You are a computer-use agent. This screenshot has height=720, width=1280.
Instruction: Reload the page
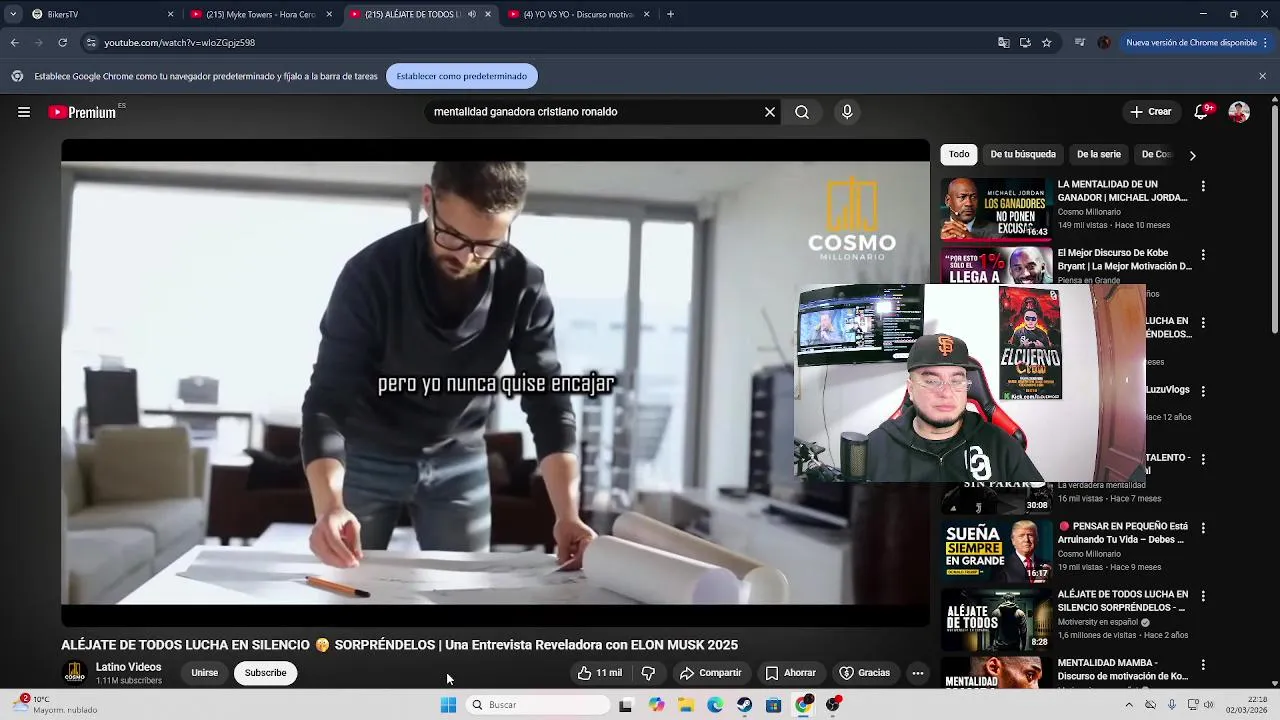click(x=62, y=43)
